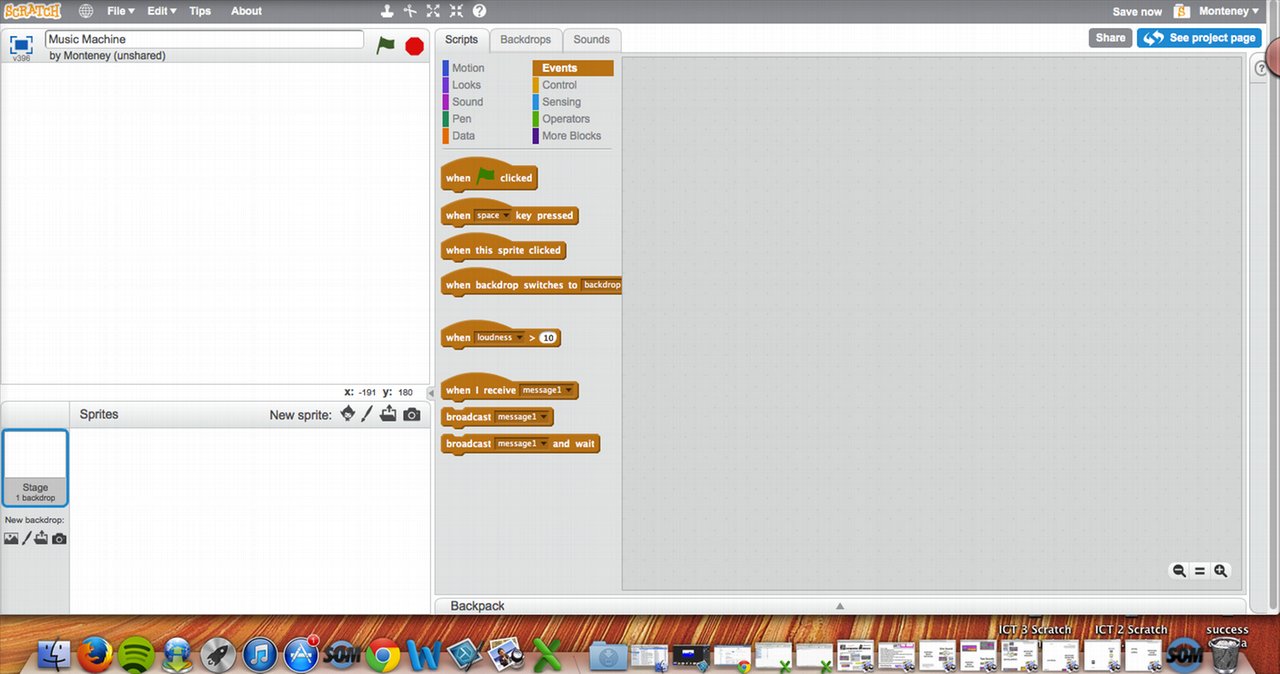Select the Pen block category

click(x=461, y=118)
